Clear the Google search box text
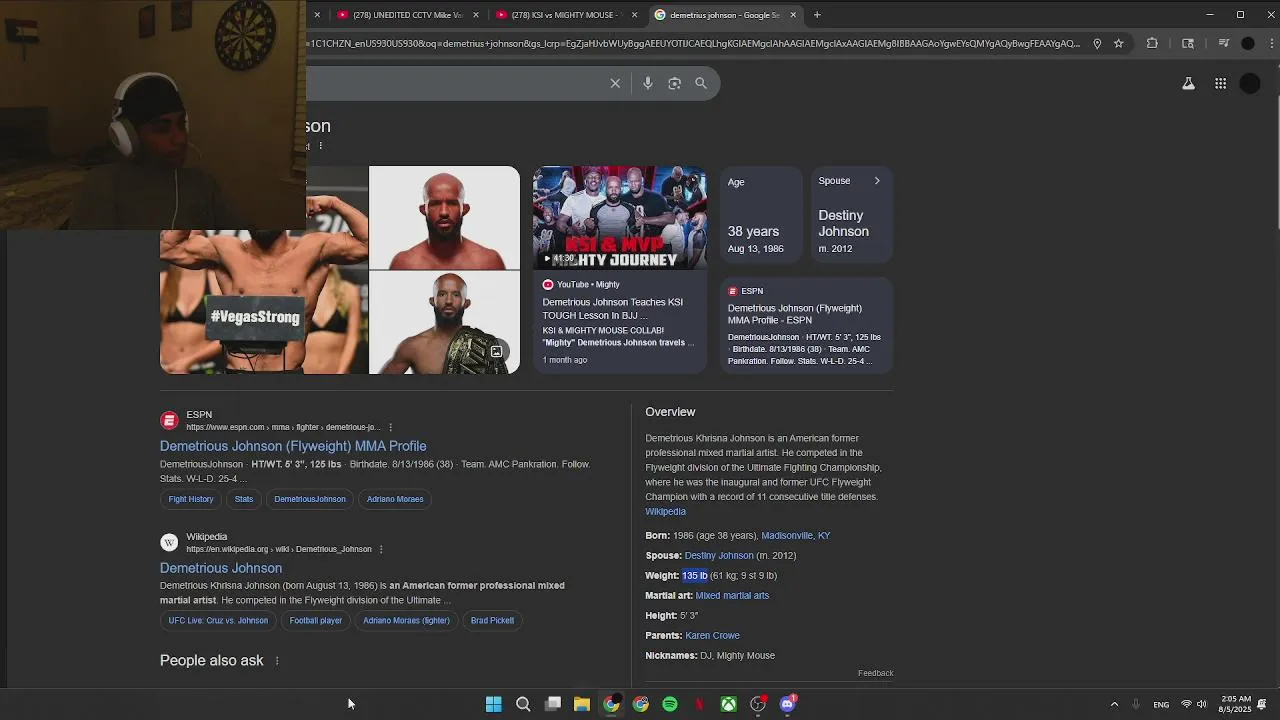 (x=615, y=83)
